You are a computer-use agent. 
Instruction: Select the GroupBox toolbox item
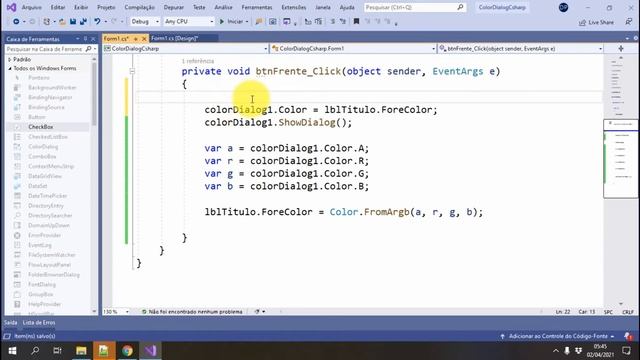pyautogui.click(x=40, y=294)
